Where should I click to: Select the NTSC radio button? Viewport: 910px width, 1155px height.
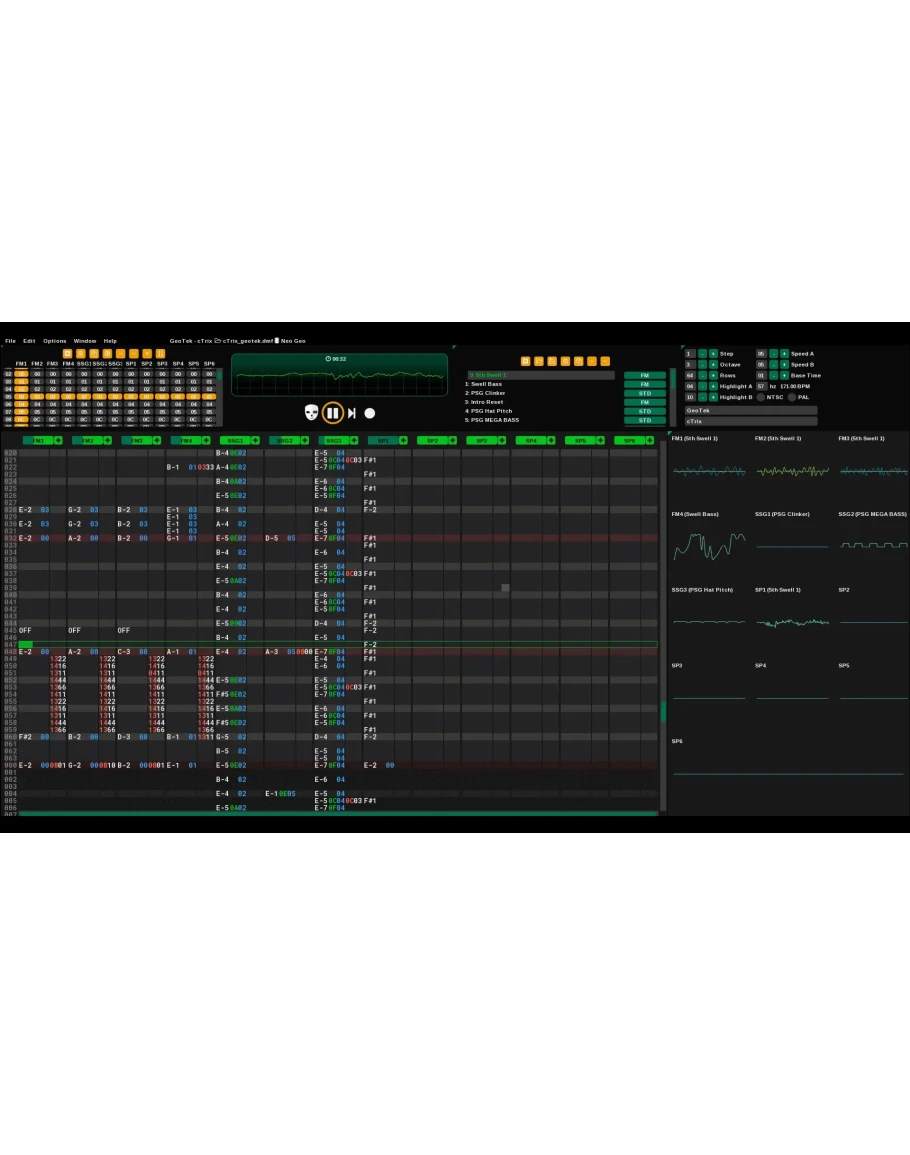[x=760, y=397]
